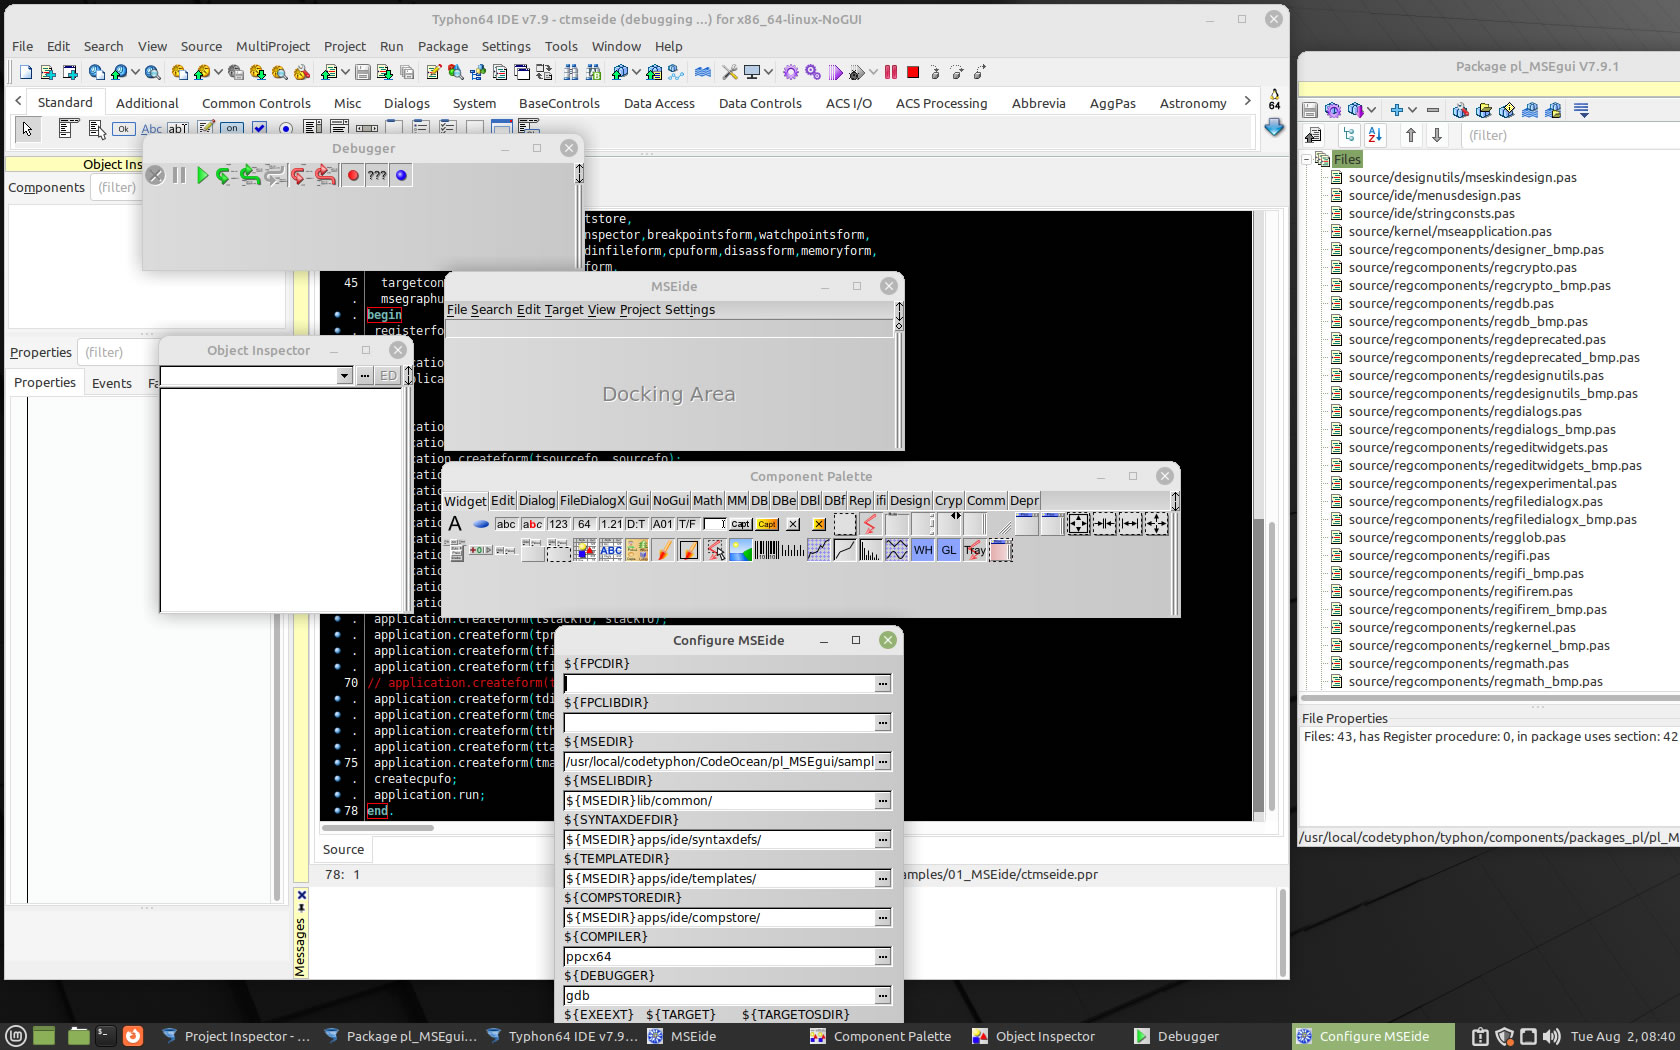
Task: Click browse button for ${FPCDIR} field
Action: (883, 684)
